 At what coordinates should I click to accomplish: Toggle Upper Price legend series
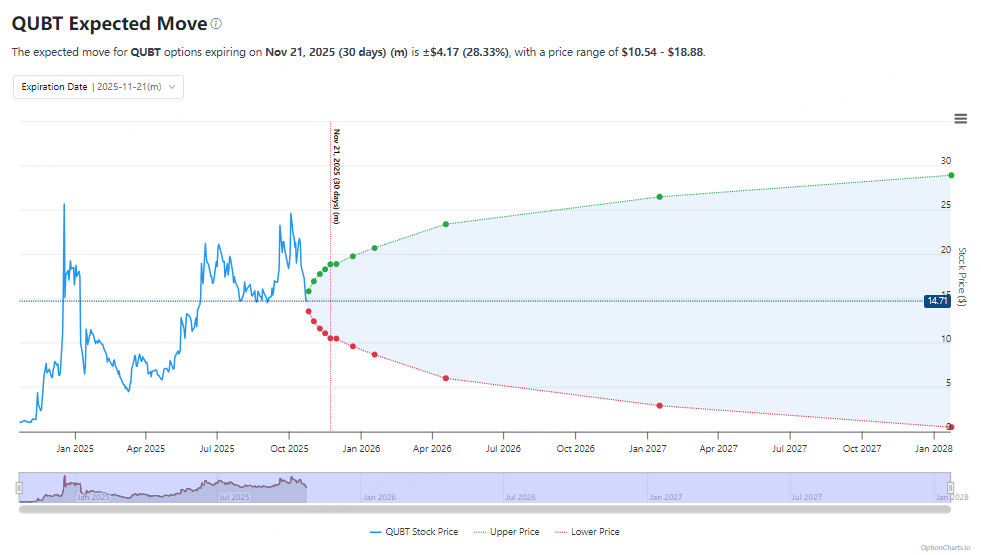point(507,532)
